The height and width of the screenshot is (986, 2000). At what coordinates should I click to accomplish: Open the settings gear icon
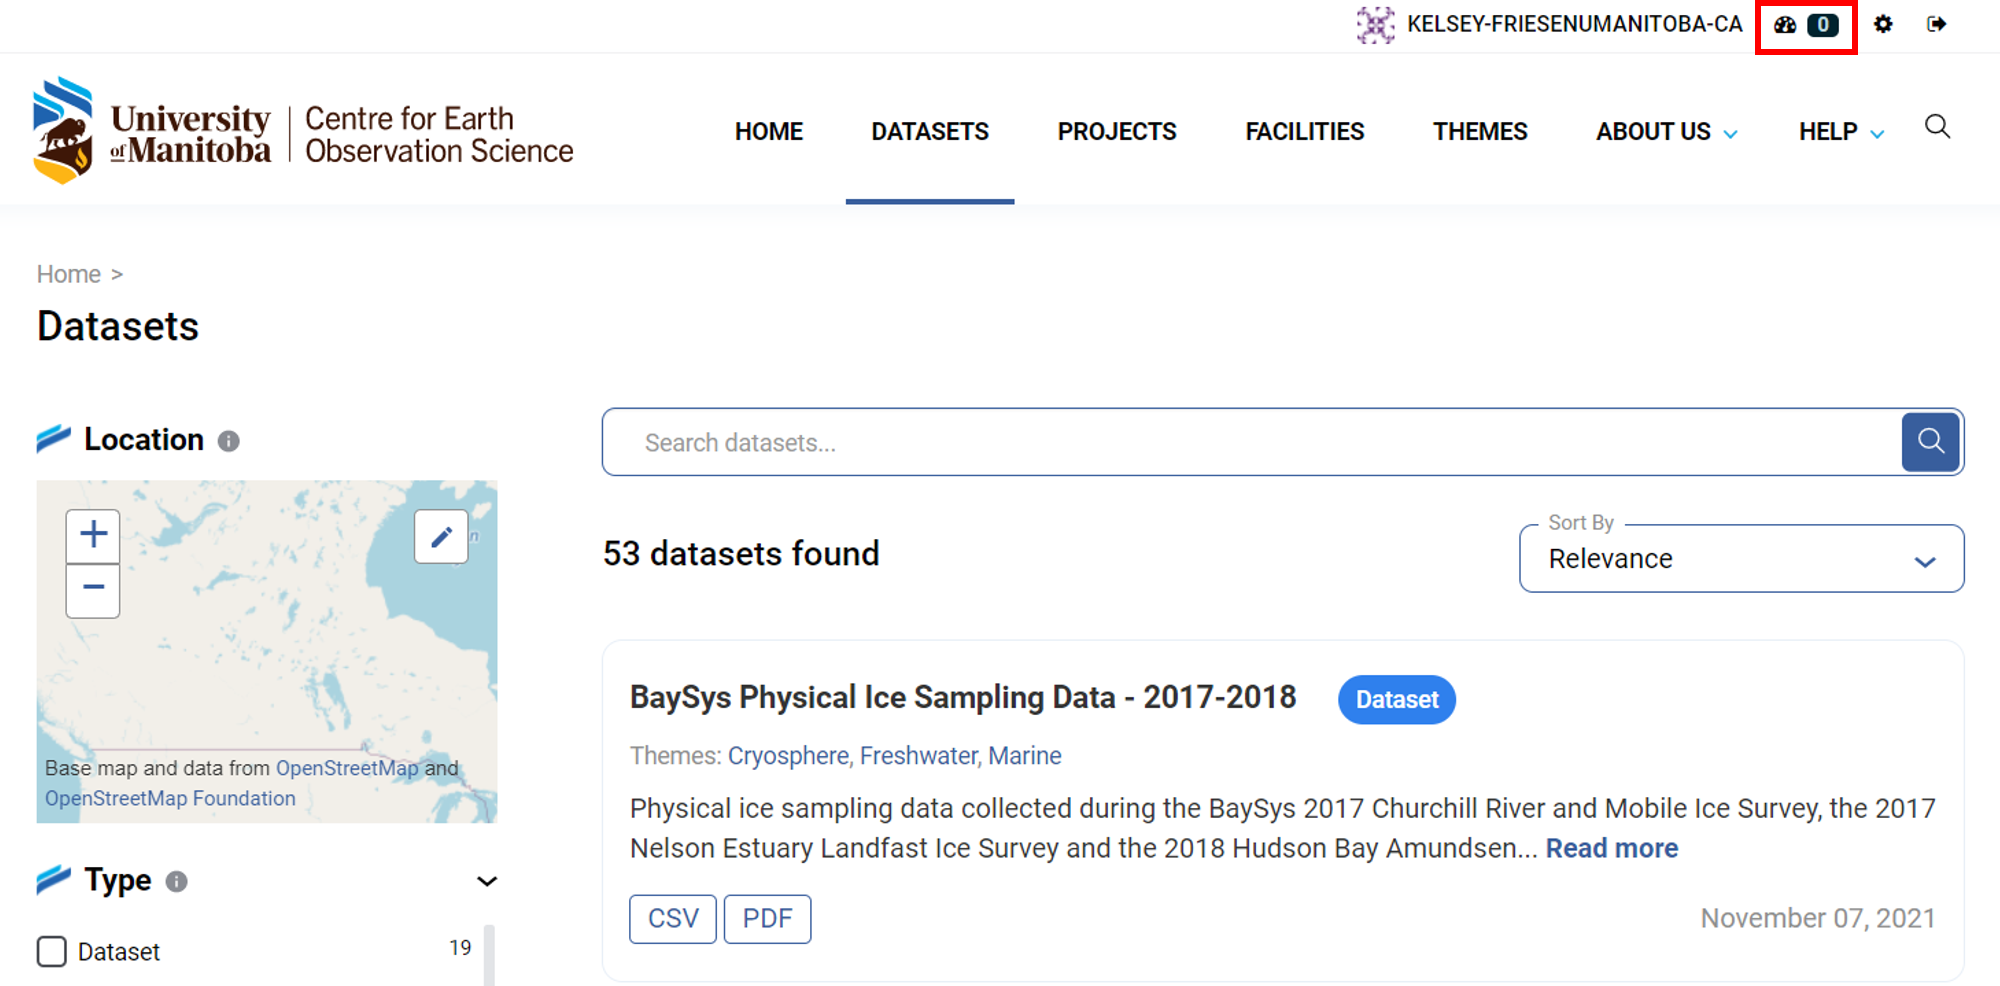[x=1883, y=24]
